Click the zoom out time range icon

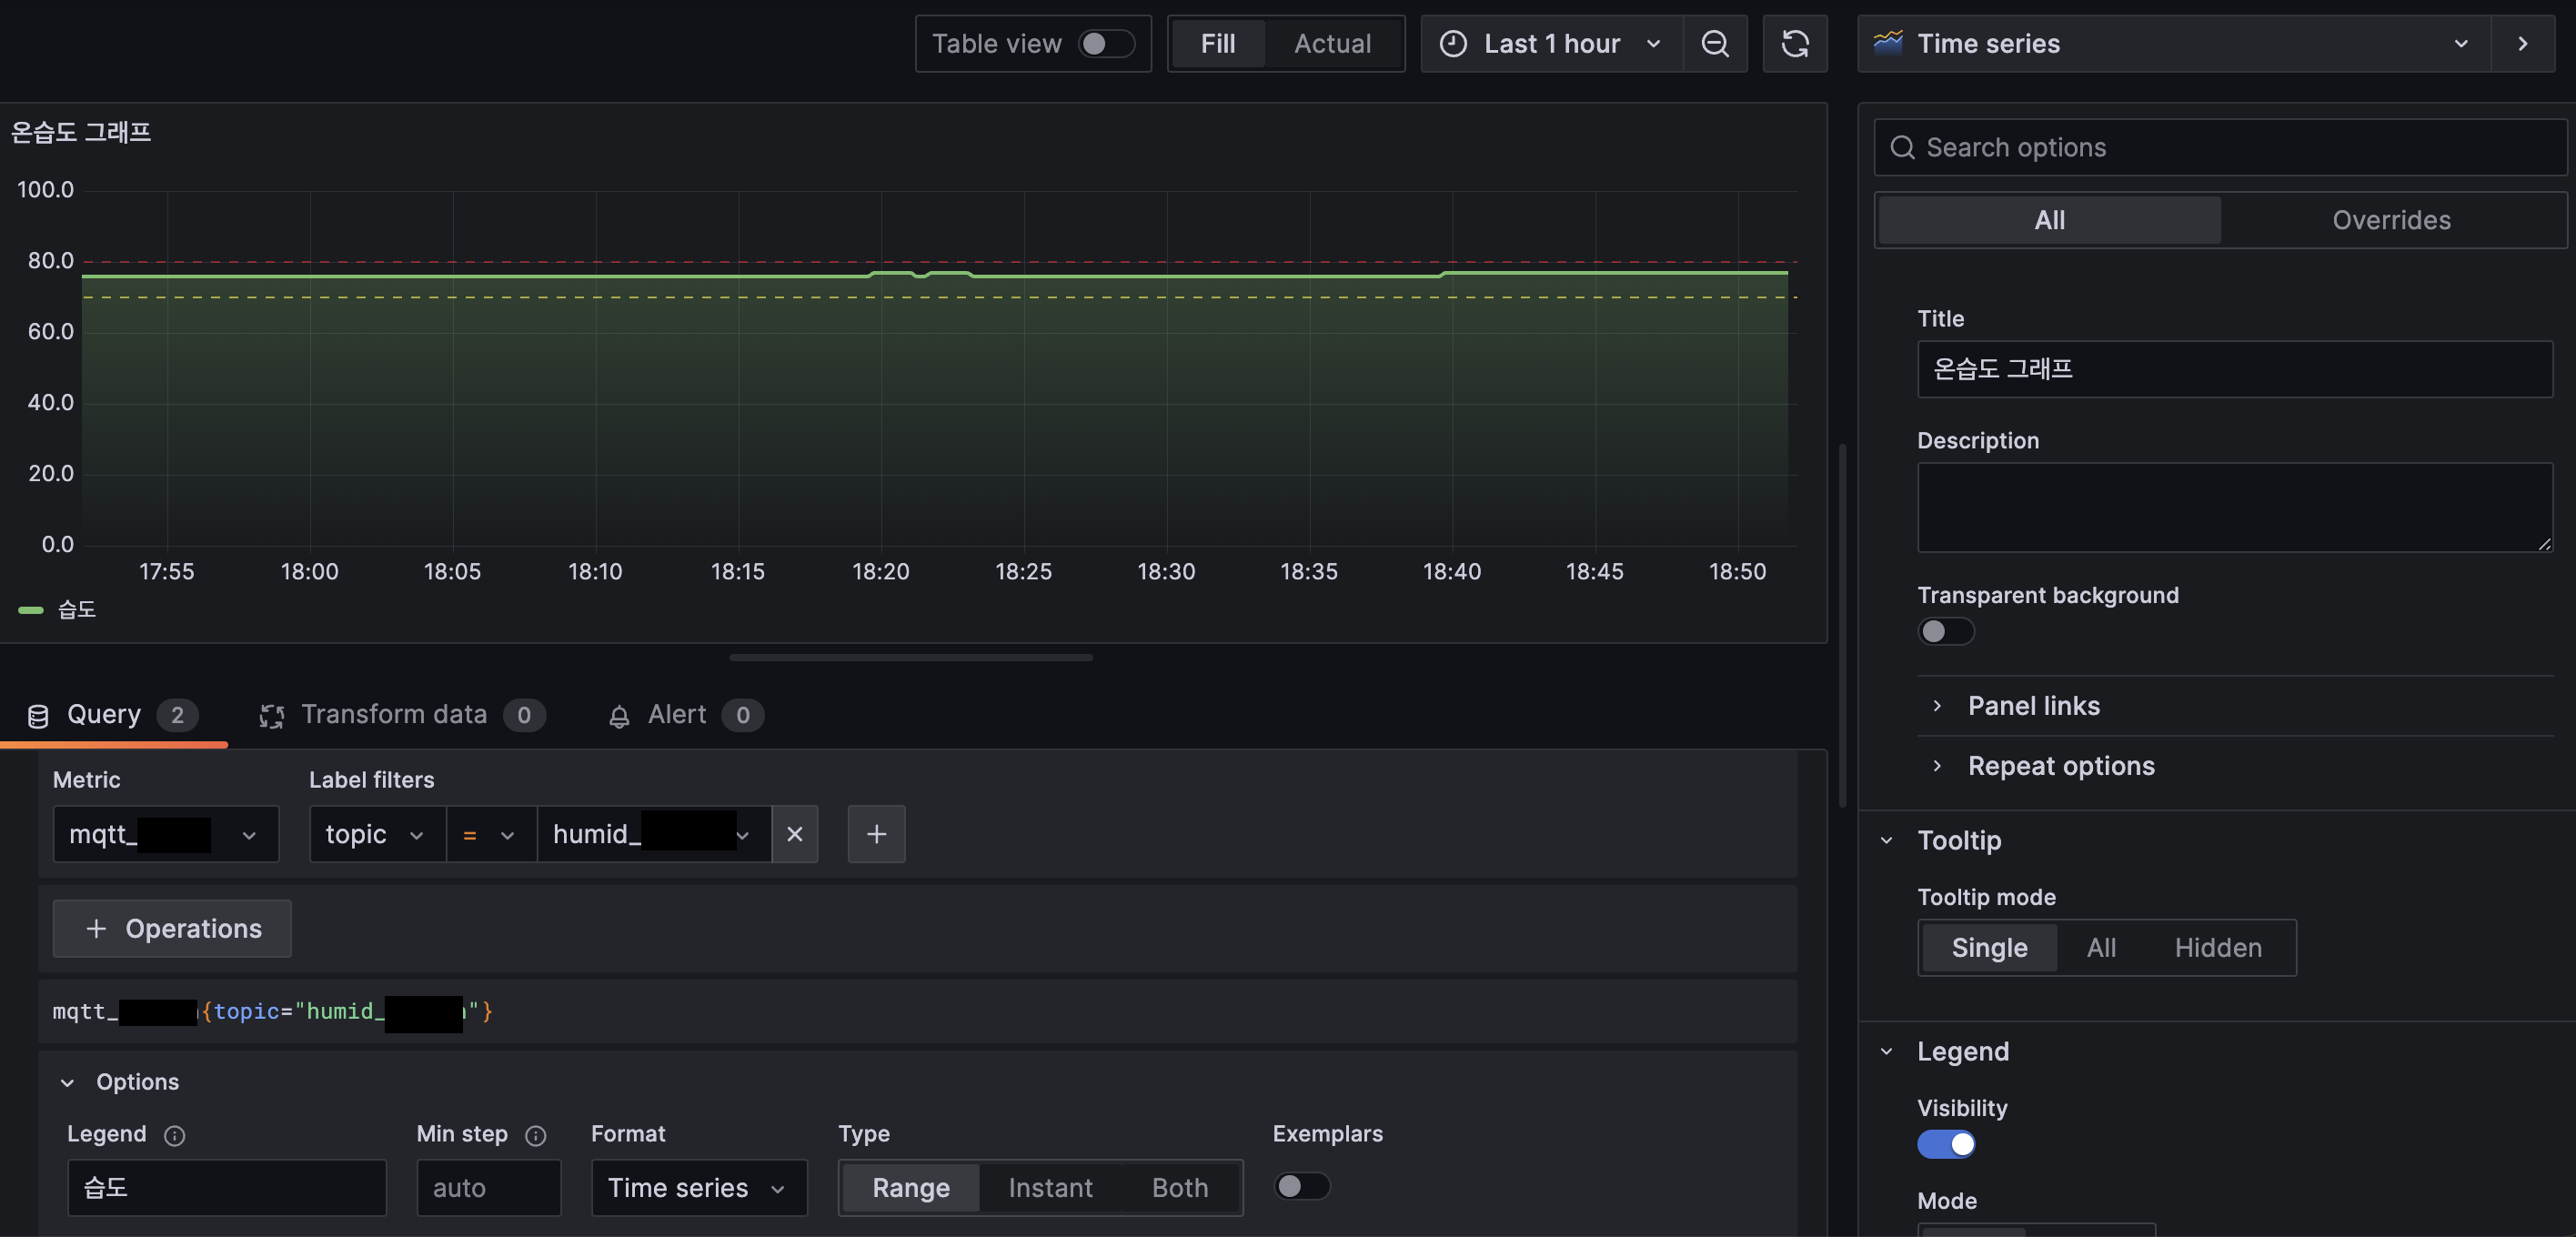(x=1715, y=43)
